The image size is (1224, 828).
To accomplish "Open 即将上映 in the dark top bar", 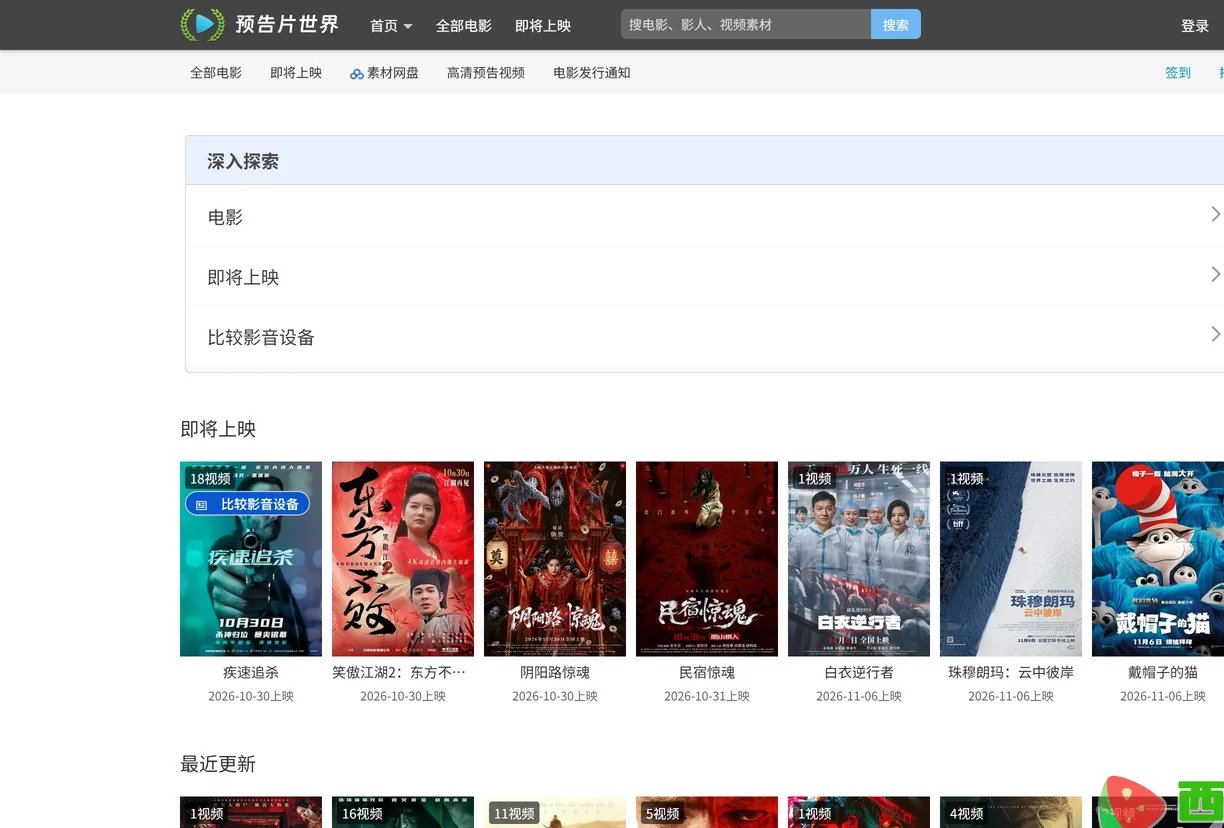I will point(543,26).
